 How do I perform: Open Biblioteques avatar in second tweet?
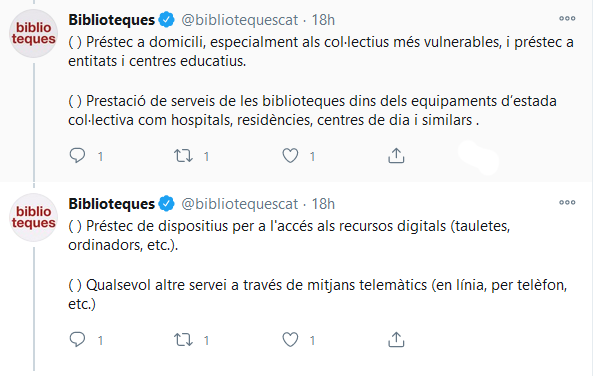coord(33,217)
